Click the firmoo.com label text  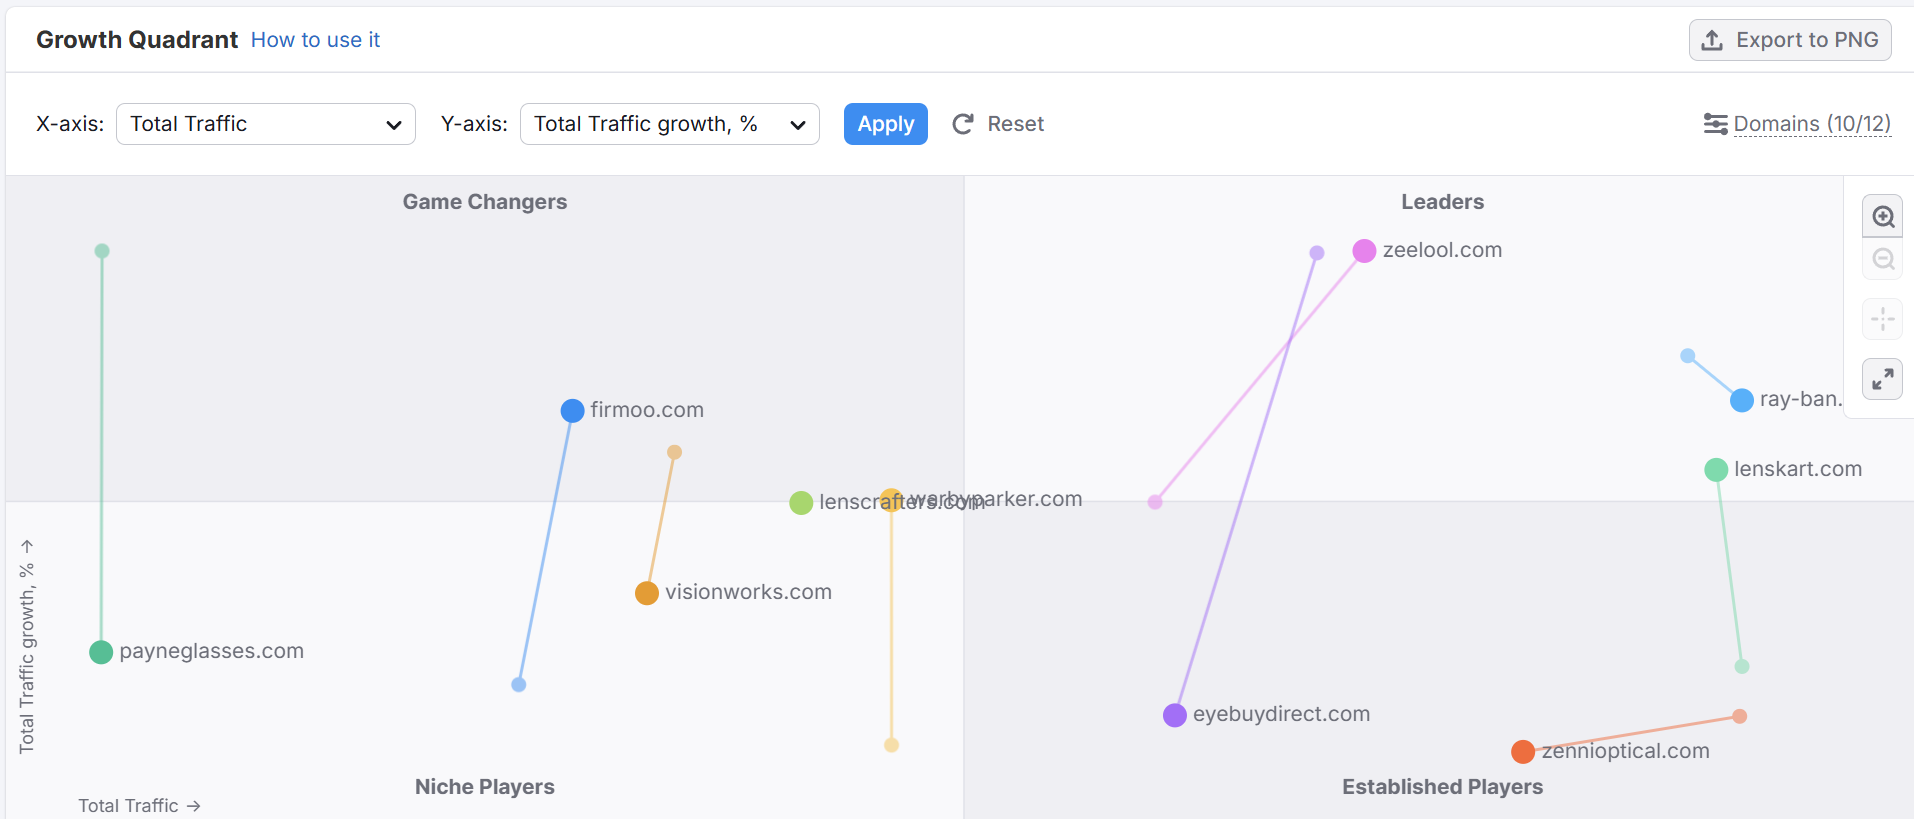click(x=647, y=410)
